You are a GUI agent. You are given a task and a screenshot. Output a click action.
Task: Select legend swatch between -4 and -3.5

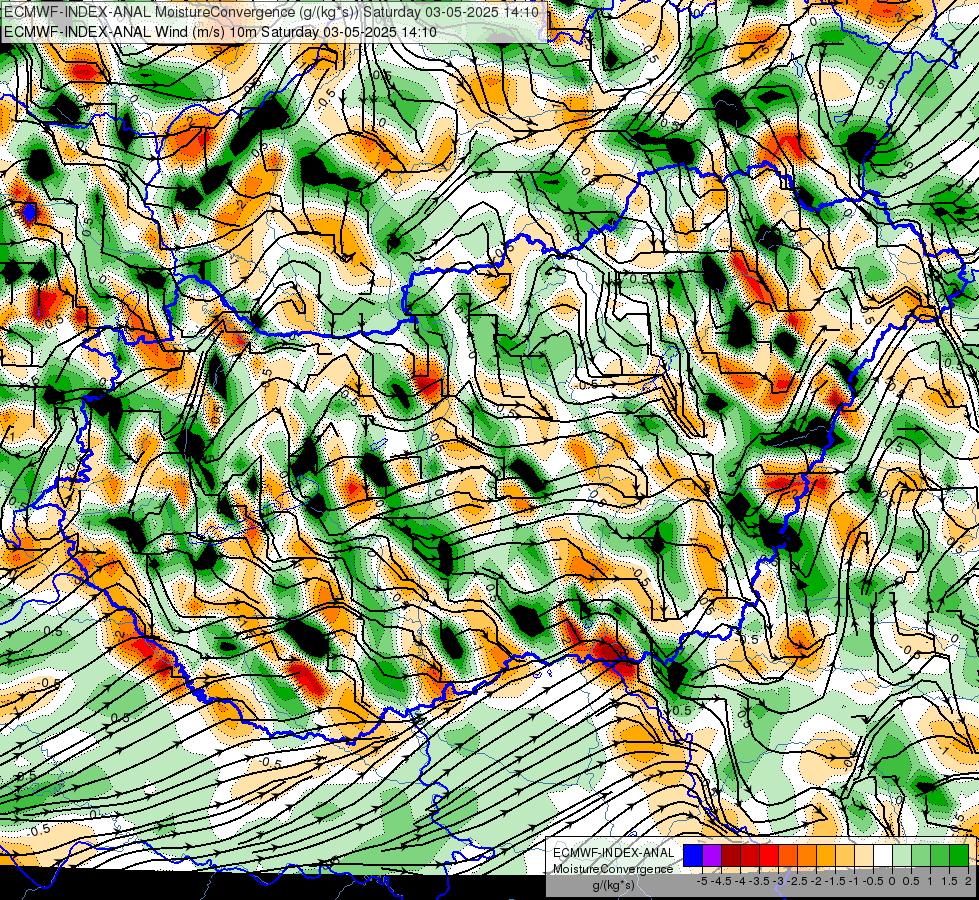(750, 855)
